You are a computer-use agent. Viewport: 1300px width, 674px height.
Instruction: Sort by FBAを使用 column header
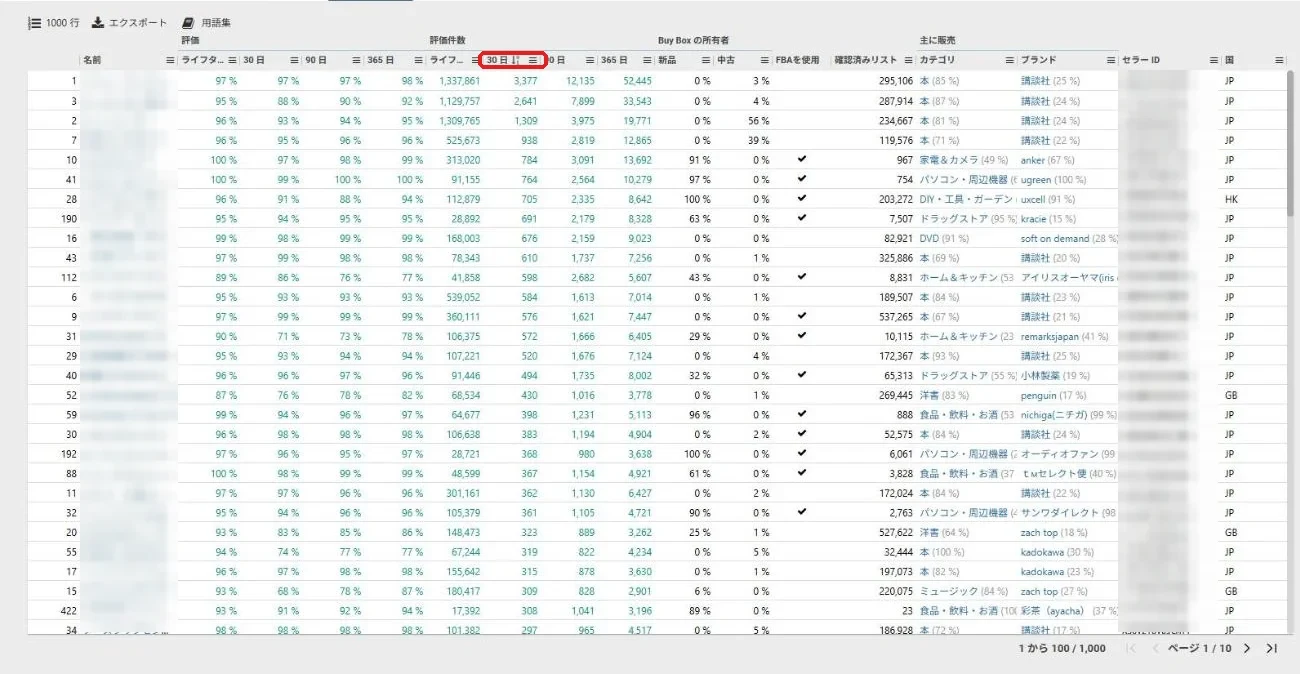tap(797, 60)
